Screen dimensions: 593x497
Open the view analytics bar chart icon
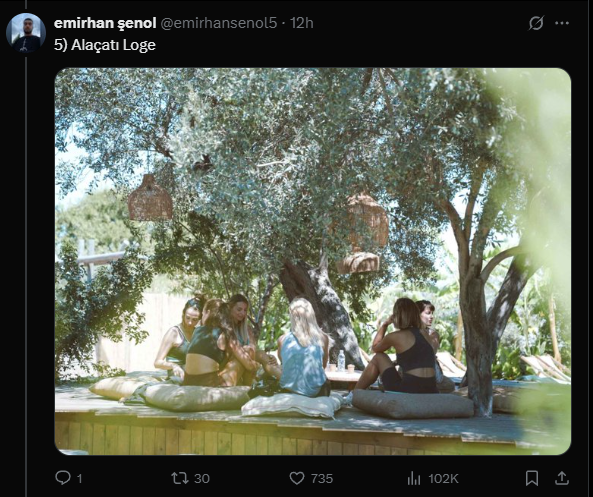(414, 478)
